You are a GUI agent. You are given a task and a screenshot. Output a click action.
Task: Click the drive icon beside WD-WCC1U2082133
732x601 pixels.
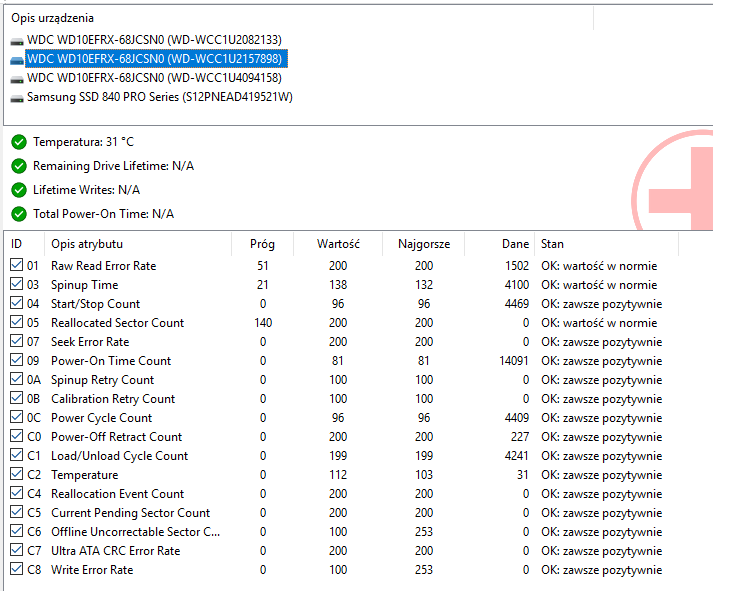pos(17,42)
